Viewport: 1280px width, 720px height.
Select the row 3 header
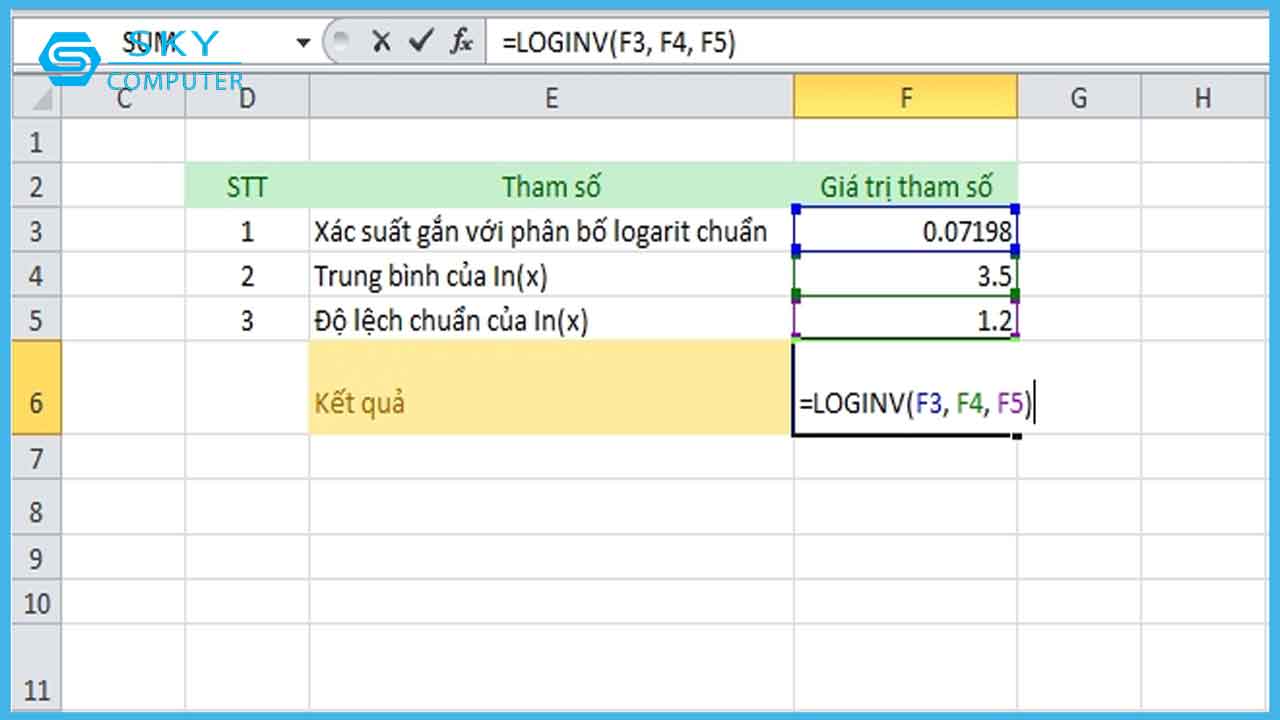(x=36, y=231)
